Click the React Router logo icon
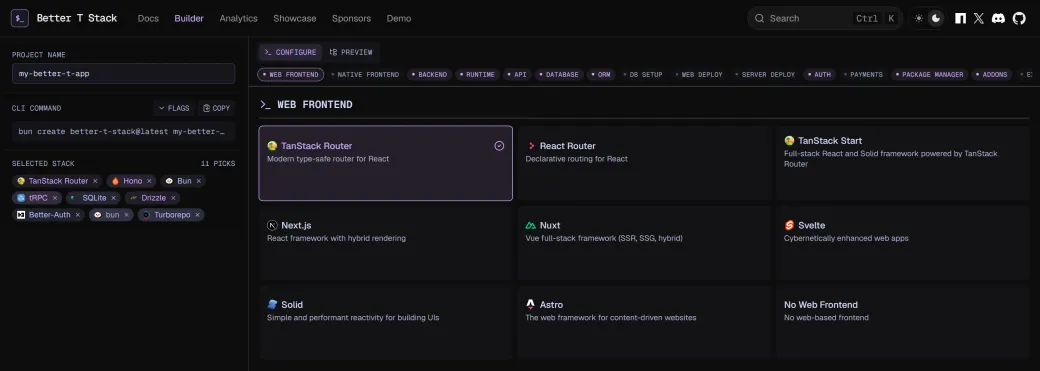 click(x=531, y=146)
